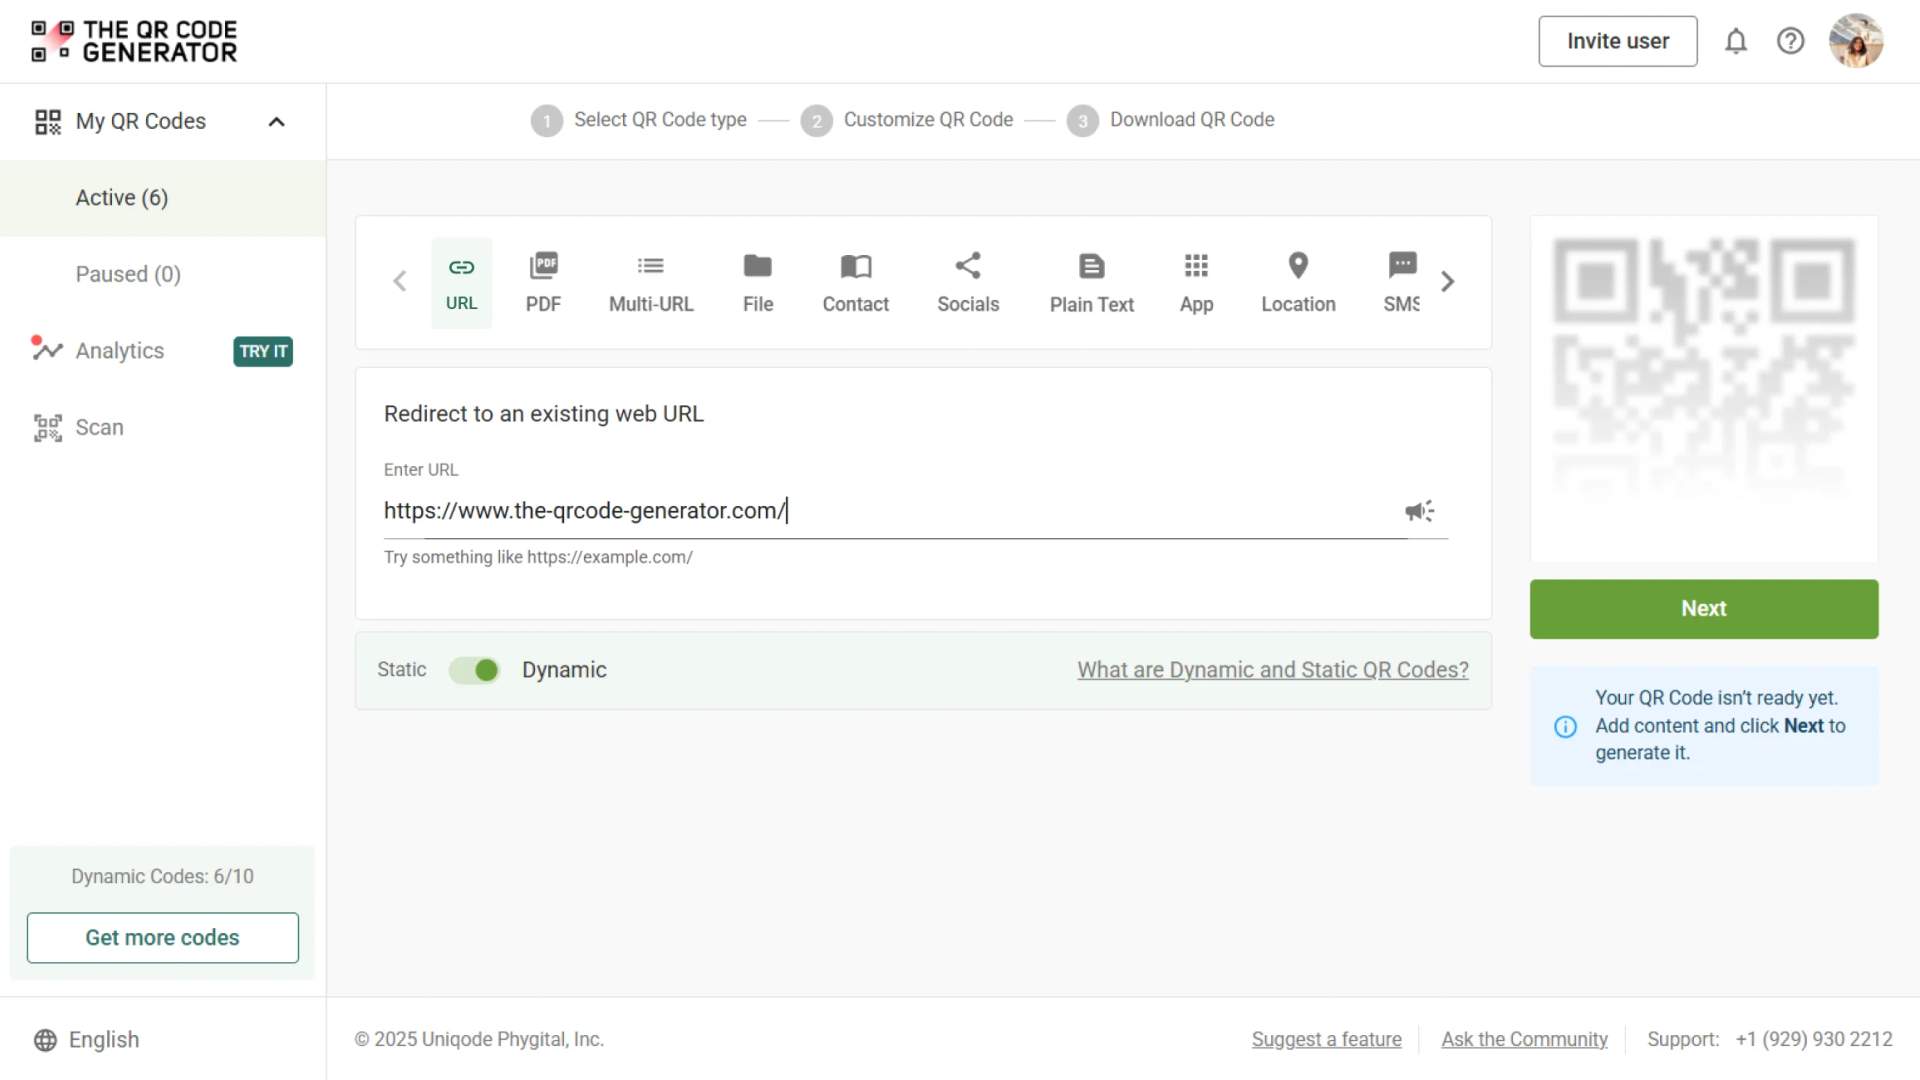Open Active (6) QR codes list
This screenshot has width=1920, height=1080.
pos(163,198)
